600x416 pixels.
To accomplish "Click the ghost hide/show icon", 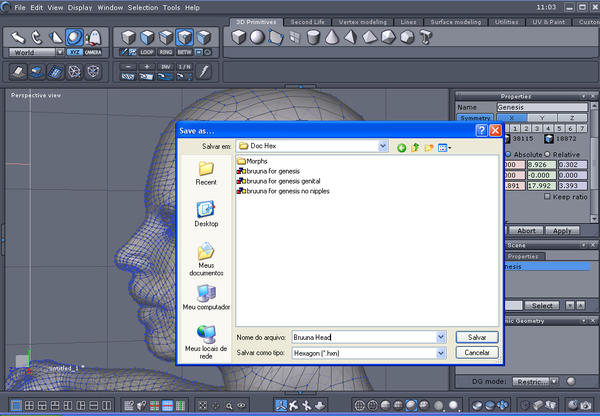I will pyautogui.click(x=93, y=38).
